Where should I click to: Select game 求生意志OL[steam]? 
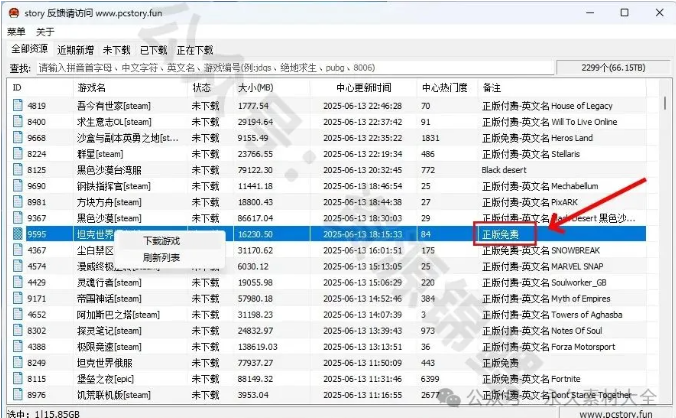(x=114, y=122)
